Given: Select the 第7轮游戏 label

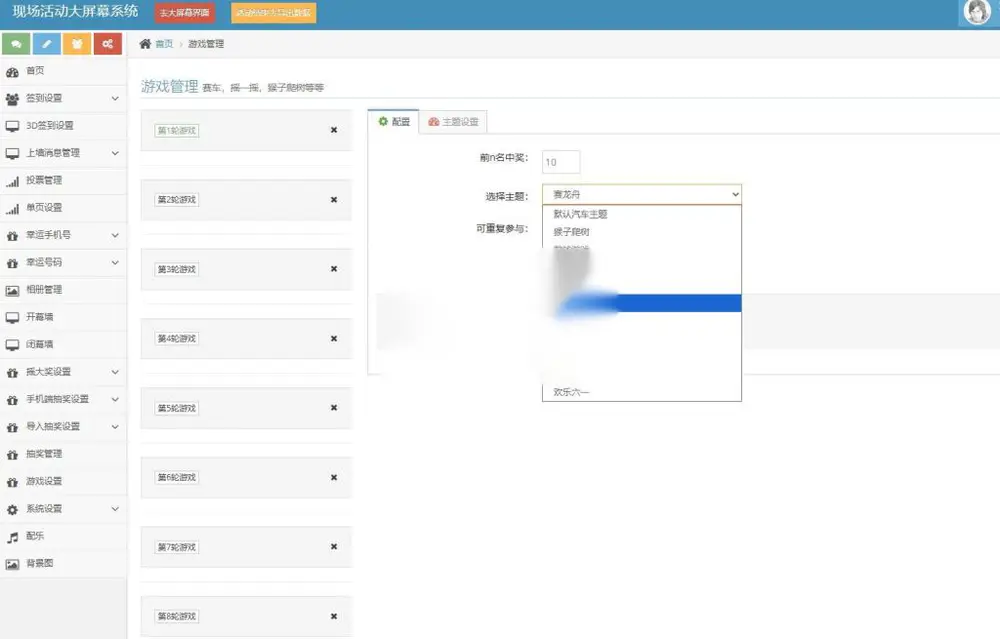Looking at the screenshot, I should (x=177, y=547).
